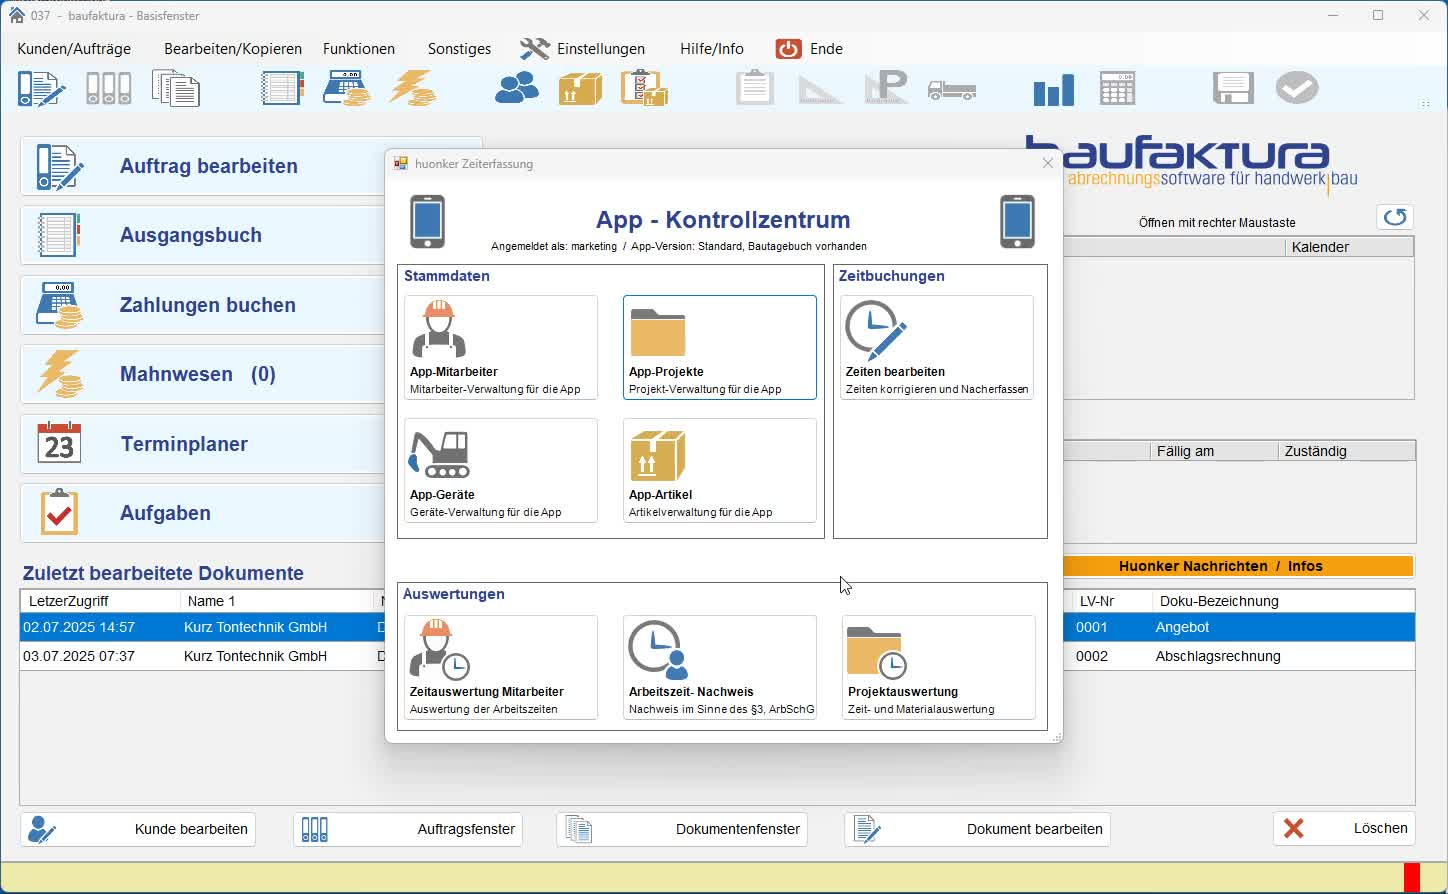Open App-Geräte excavator tile
1448x894 pixels.
(500, 470)
